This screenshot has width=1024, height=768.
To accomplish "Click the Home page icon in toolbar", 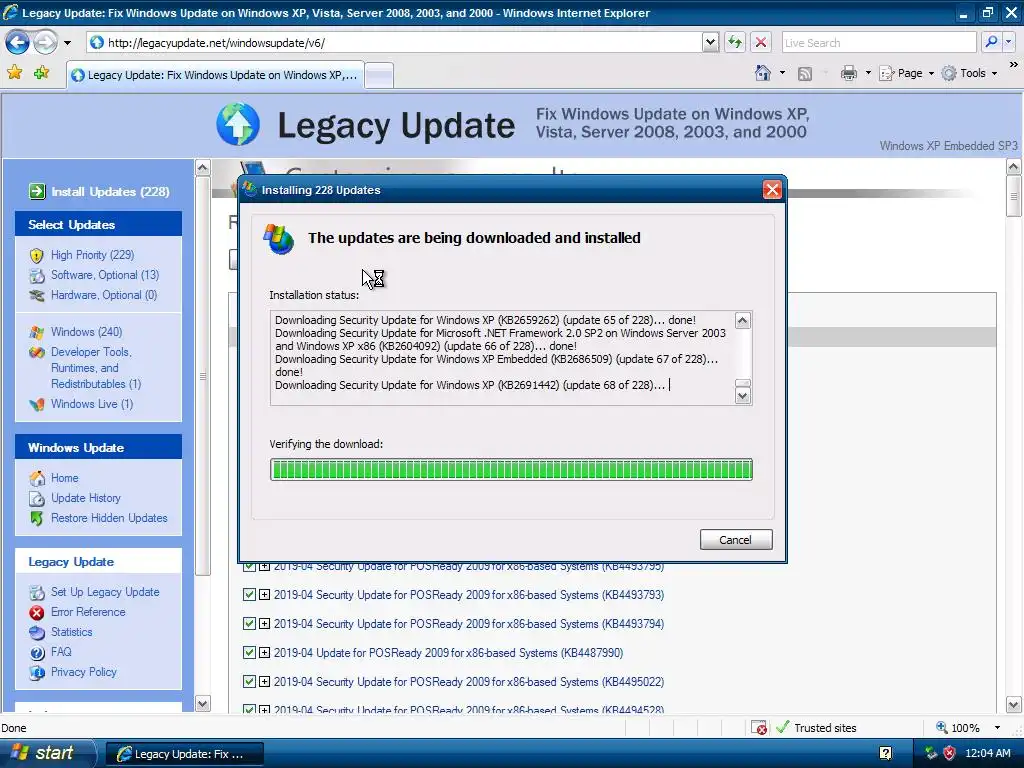I will tap(763, 73).
